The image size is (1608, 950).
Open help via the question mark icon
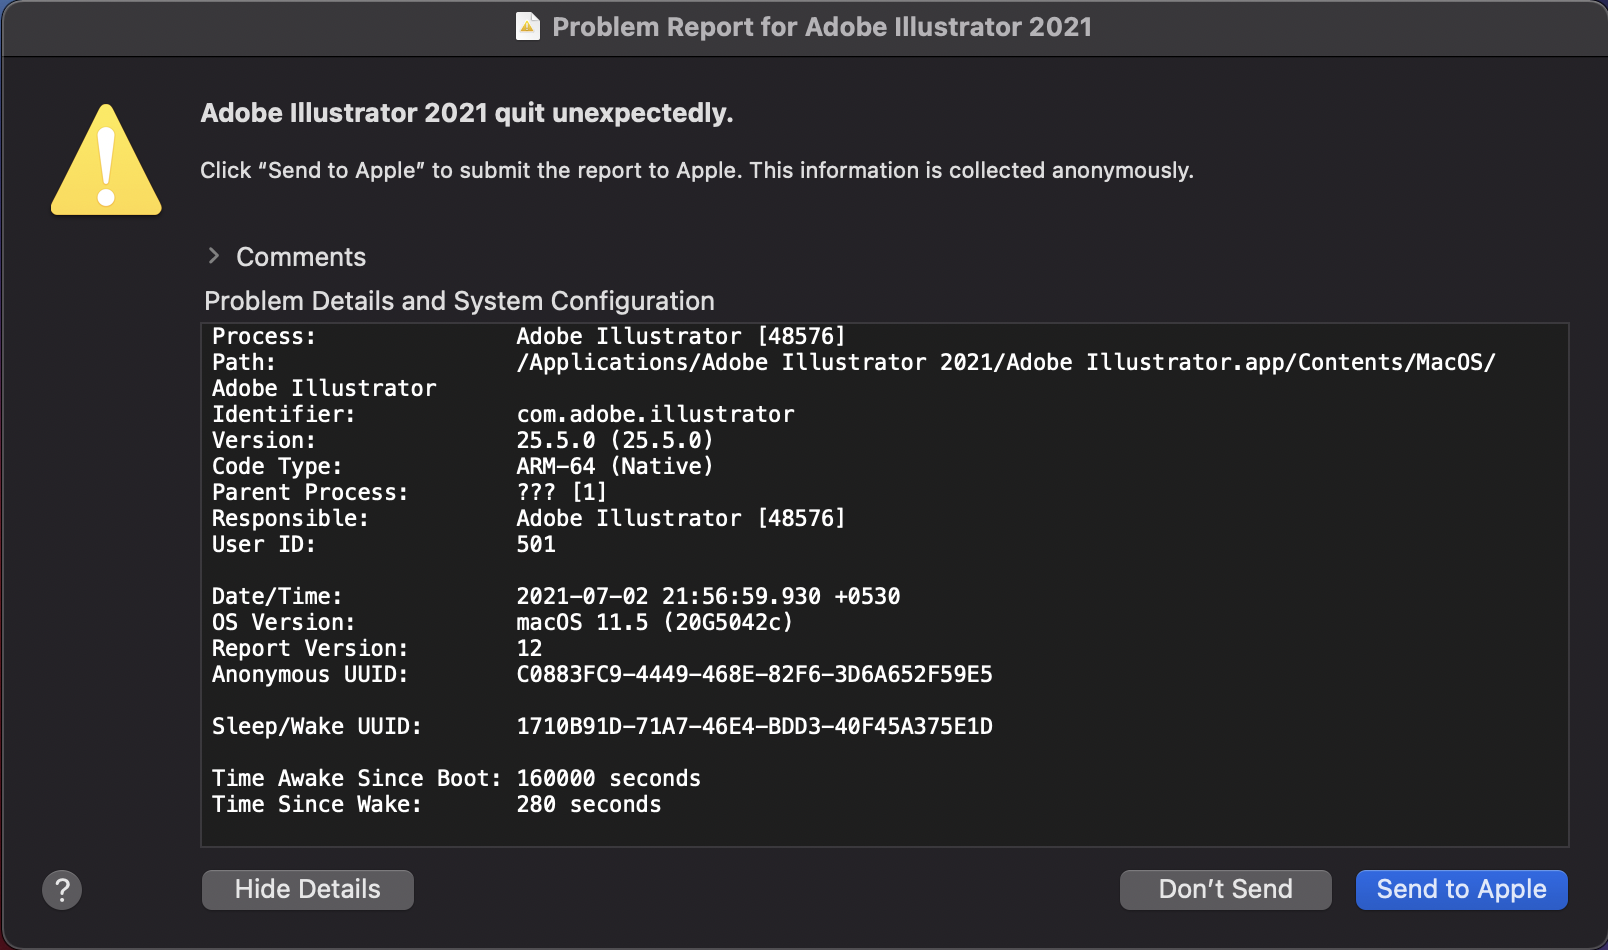61,889
